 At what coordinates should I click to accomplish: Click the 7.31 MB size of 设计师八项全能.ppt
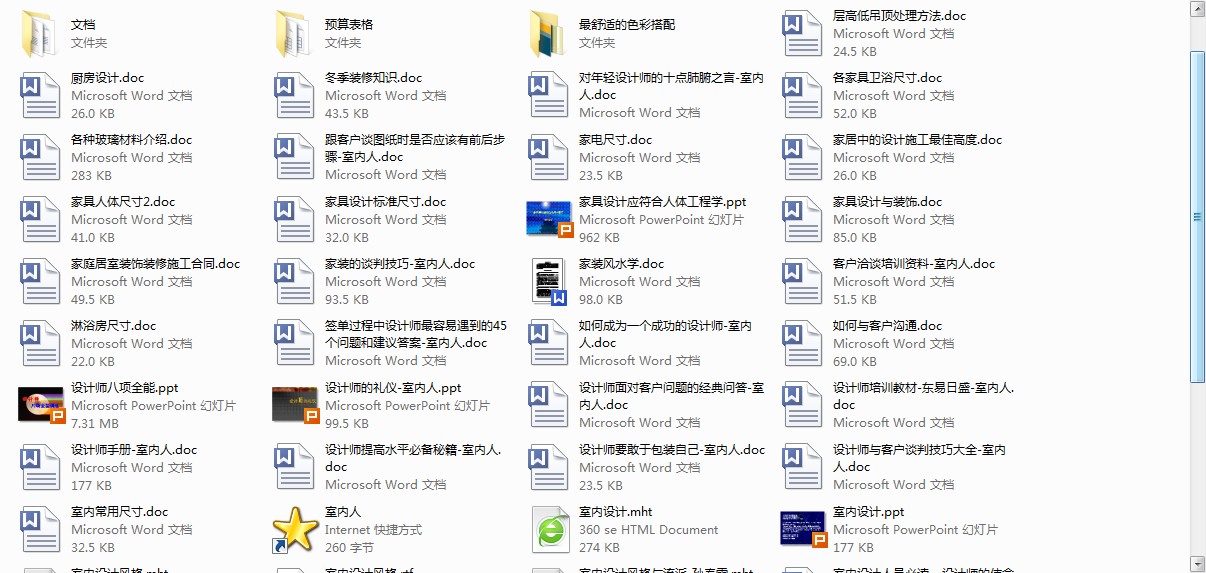pyautogui.click(x=95, y=424)
